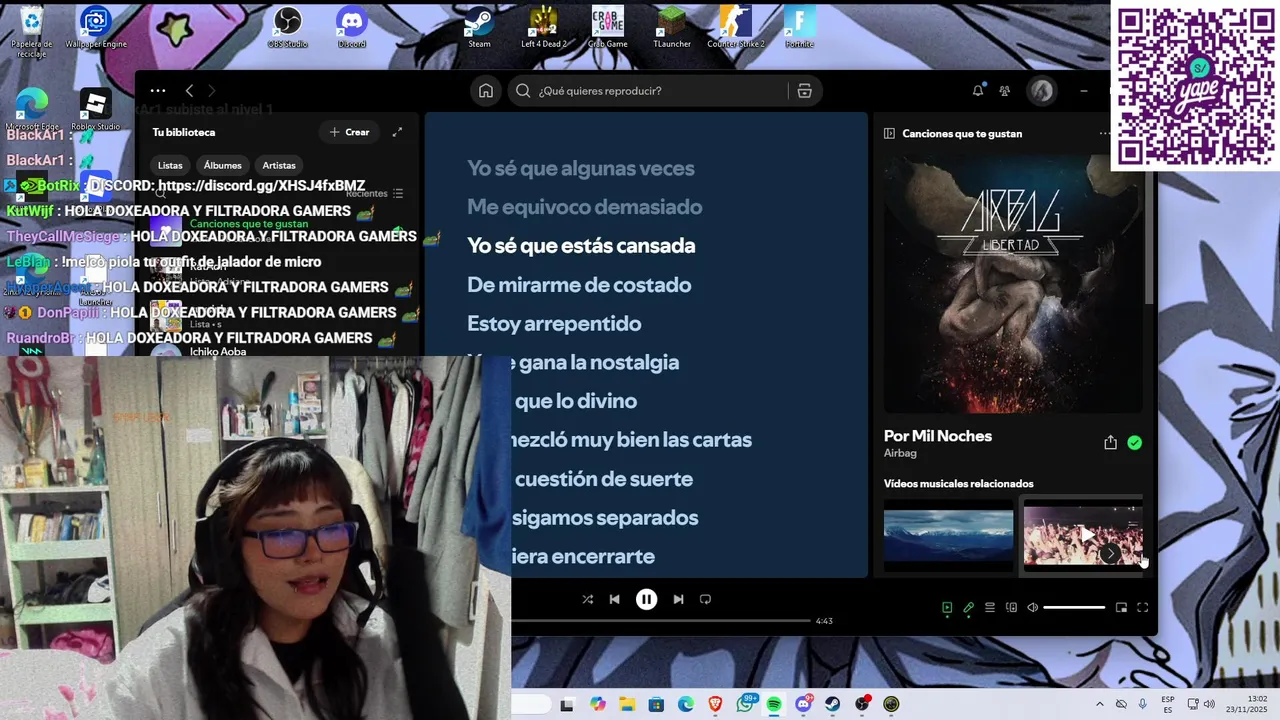The image size is (1280, 720).
Task: Open the Spotify three-dot main menu
Action: (x=158, y=91)
